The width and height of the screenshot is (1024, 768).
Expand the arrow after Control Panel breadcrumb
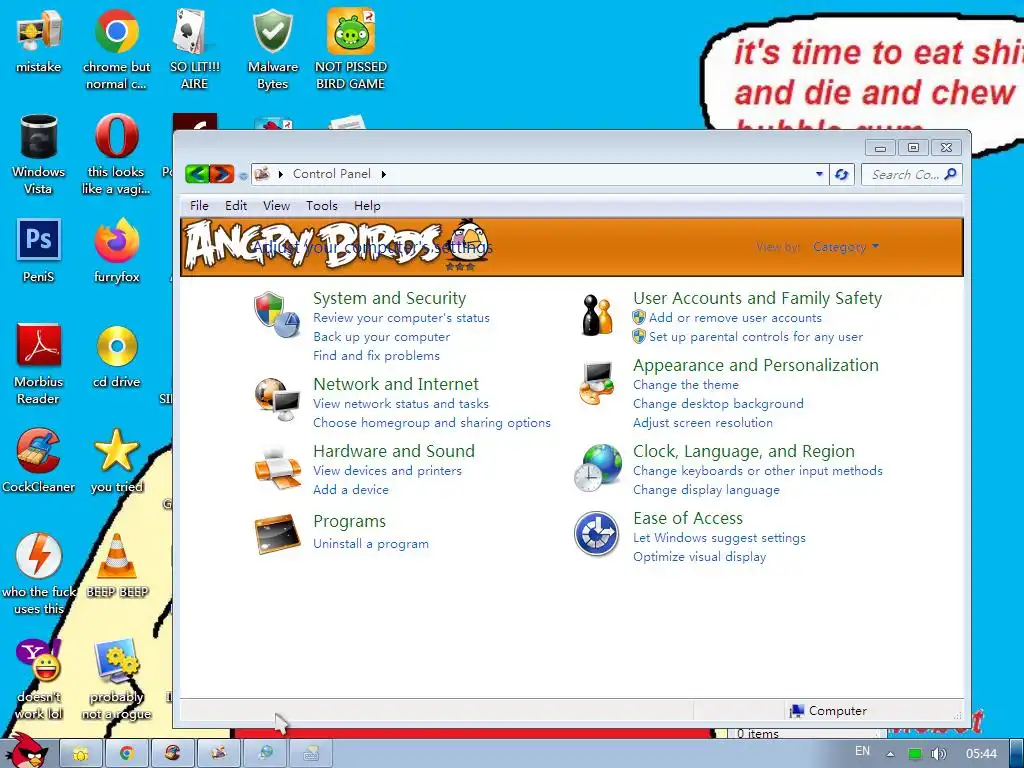click(383, 174)
